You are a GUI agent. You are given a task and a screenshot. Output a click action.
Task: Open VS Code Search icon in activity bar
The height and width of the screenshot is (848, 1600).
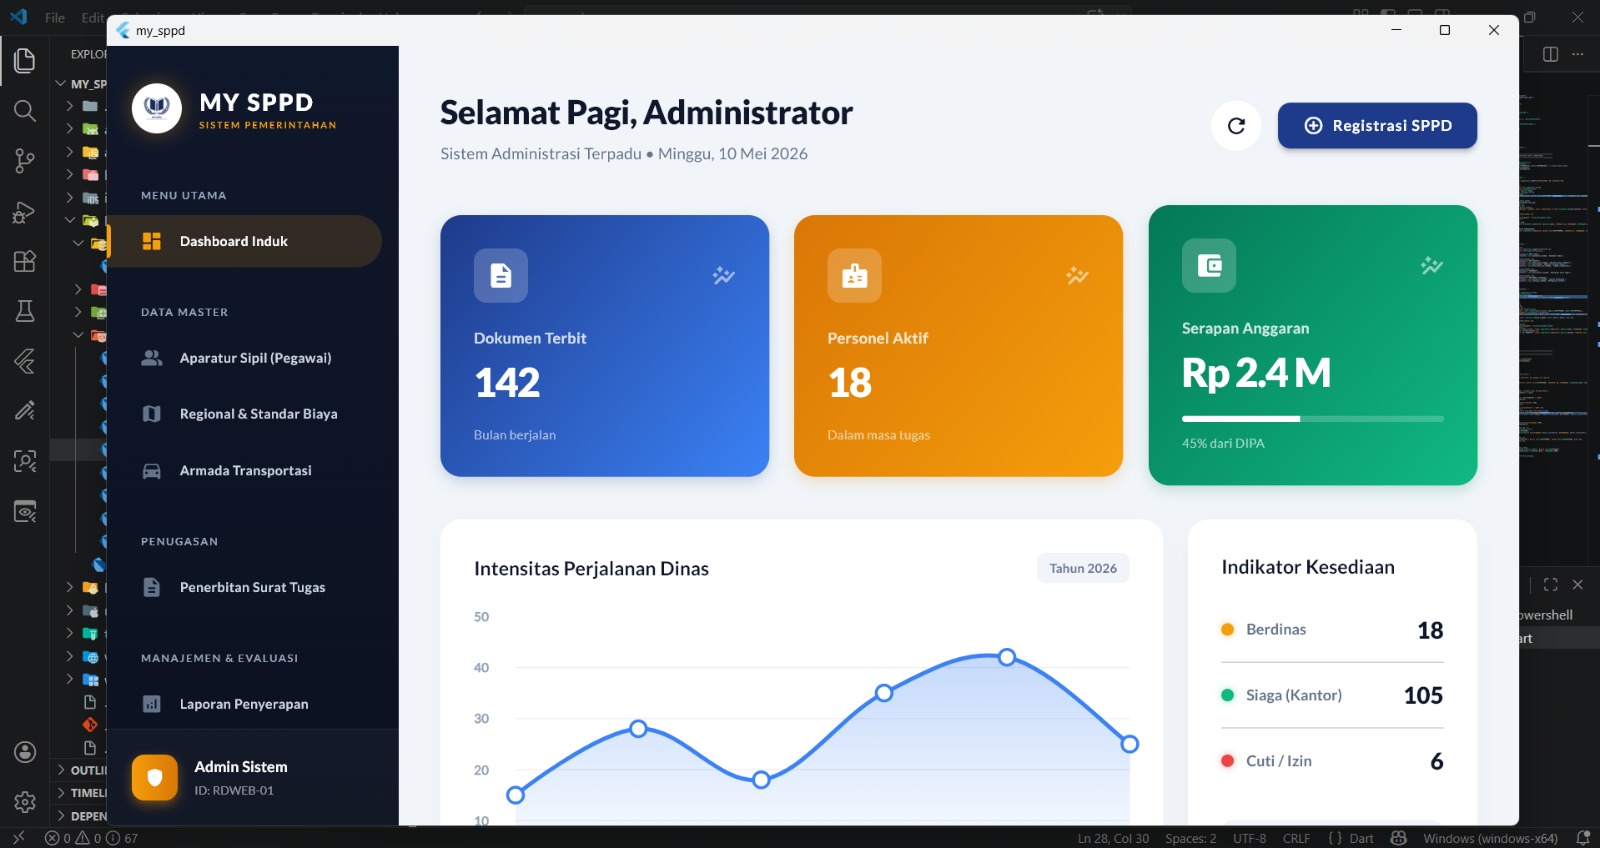(x=24, y=110)
